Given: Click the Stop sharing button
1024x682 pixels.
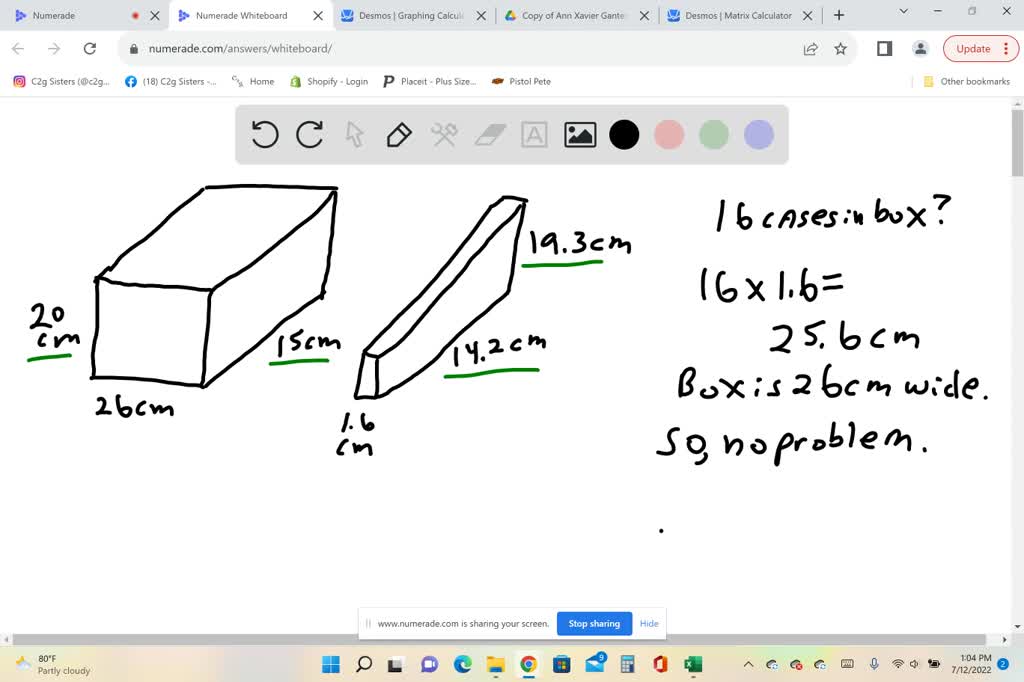Looking at the screenshot, I should [594, 624].
